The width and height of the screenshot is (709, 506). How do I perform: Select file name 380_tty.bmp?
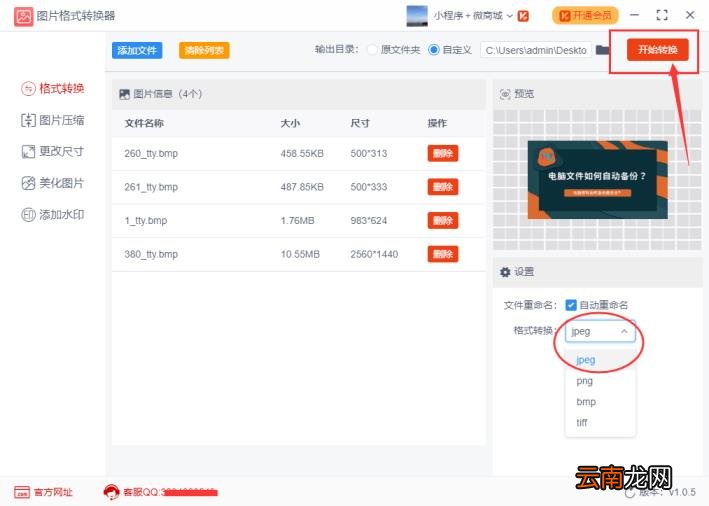(x=151, y=254)
